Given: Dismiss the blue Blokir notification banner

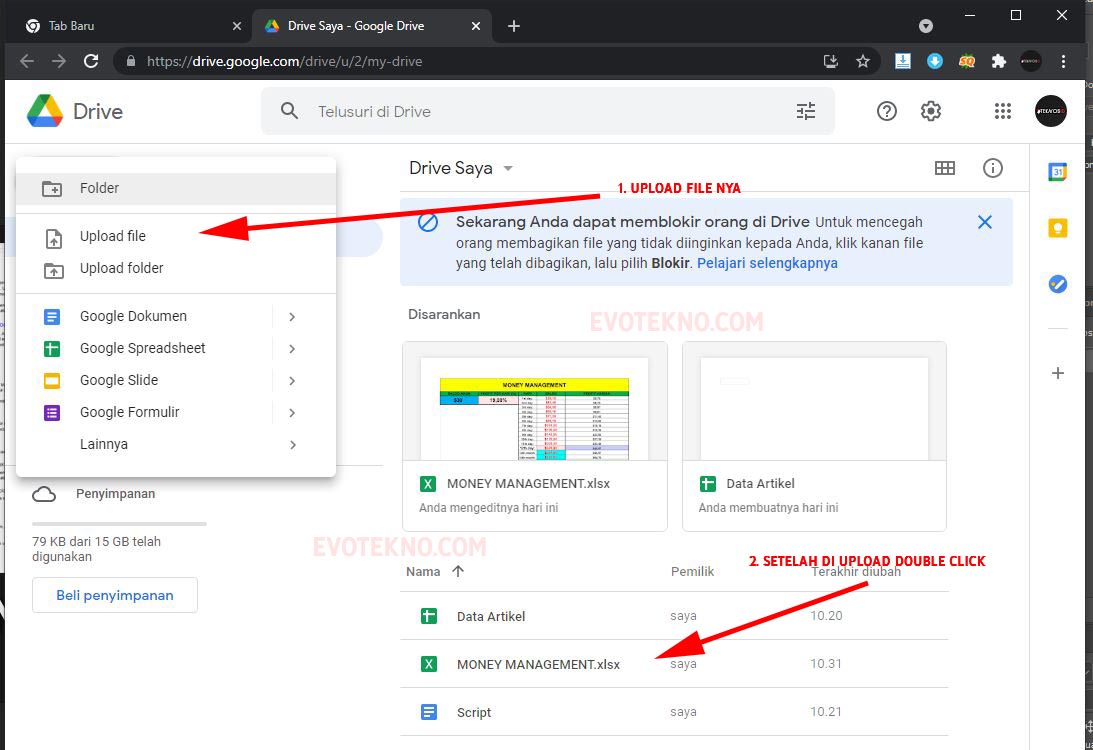Looking at the screenshot, I should coord(984,222).
